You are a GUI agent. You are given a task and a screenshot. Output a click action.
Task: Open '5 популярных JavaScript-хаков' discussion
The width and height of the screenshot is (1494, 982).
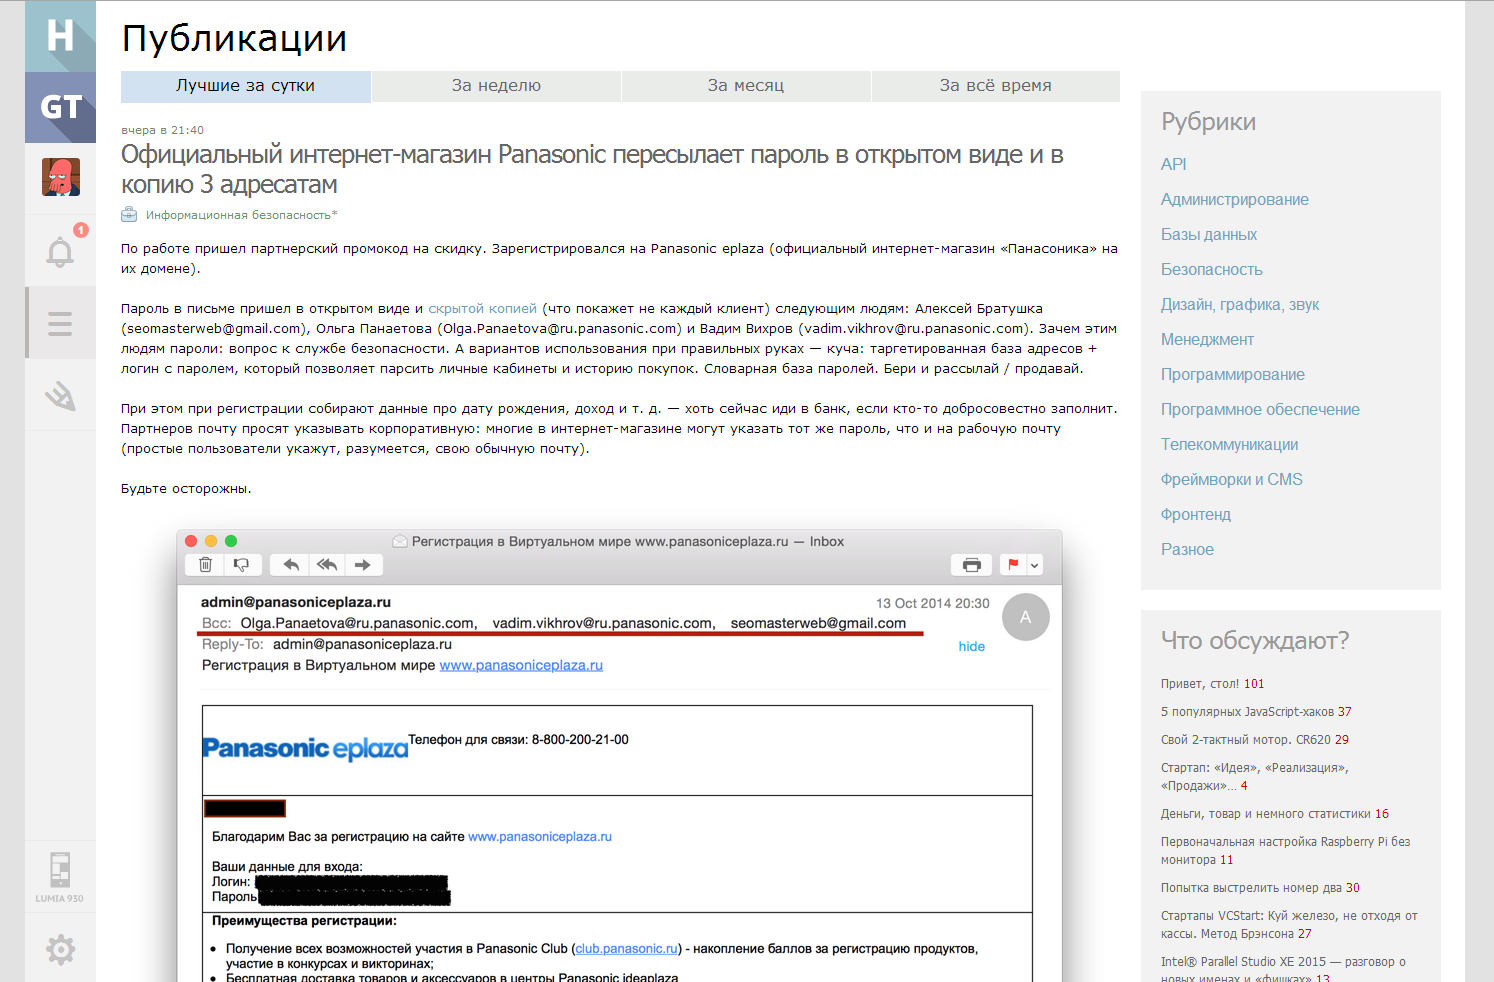[x=1247, y=712]
